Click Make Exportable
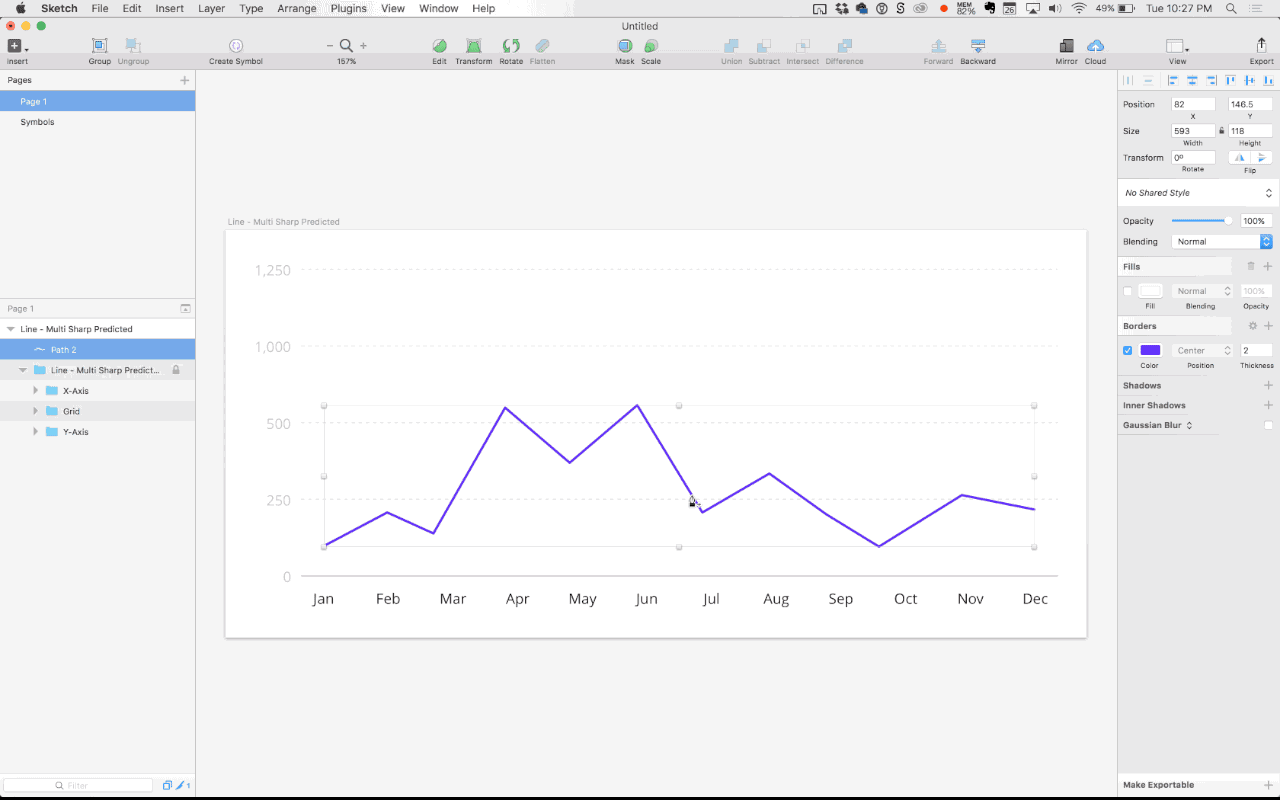Screen dimensions: 1280x800 [1158, 785]
